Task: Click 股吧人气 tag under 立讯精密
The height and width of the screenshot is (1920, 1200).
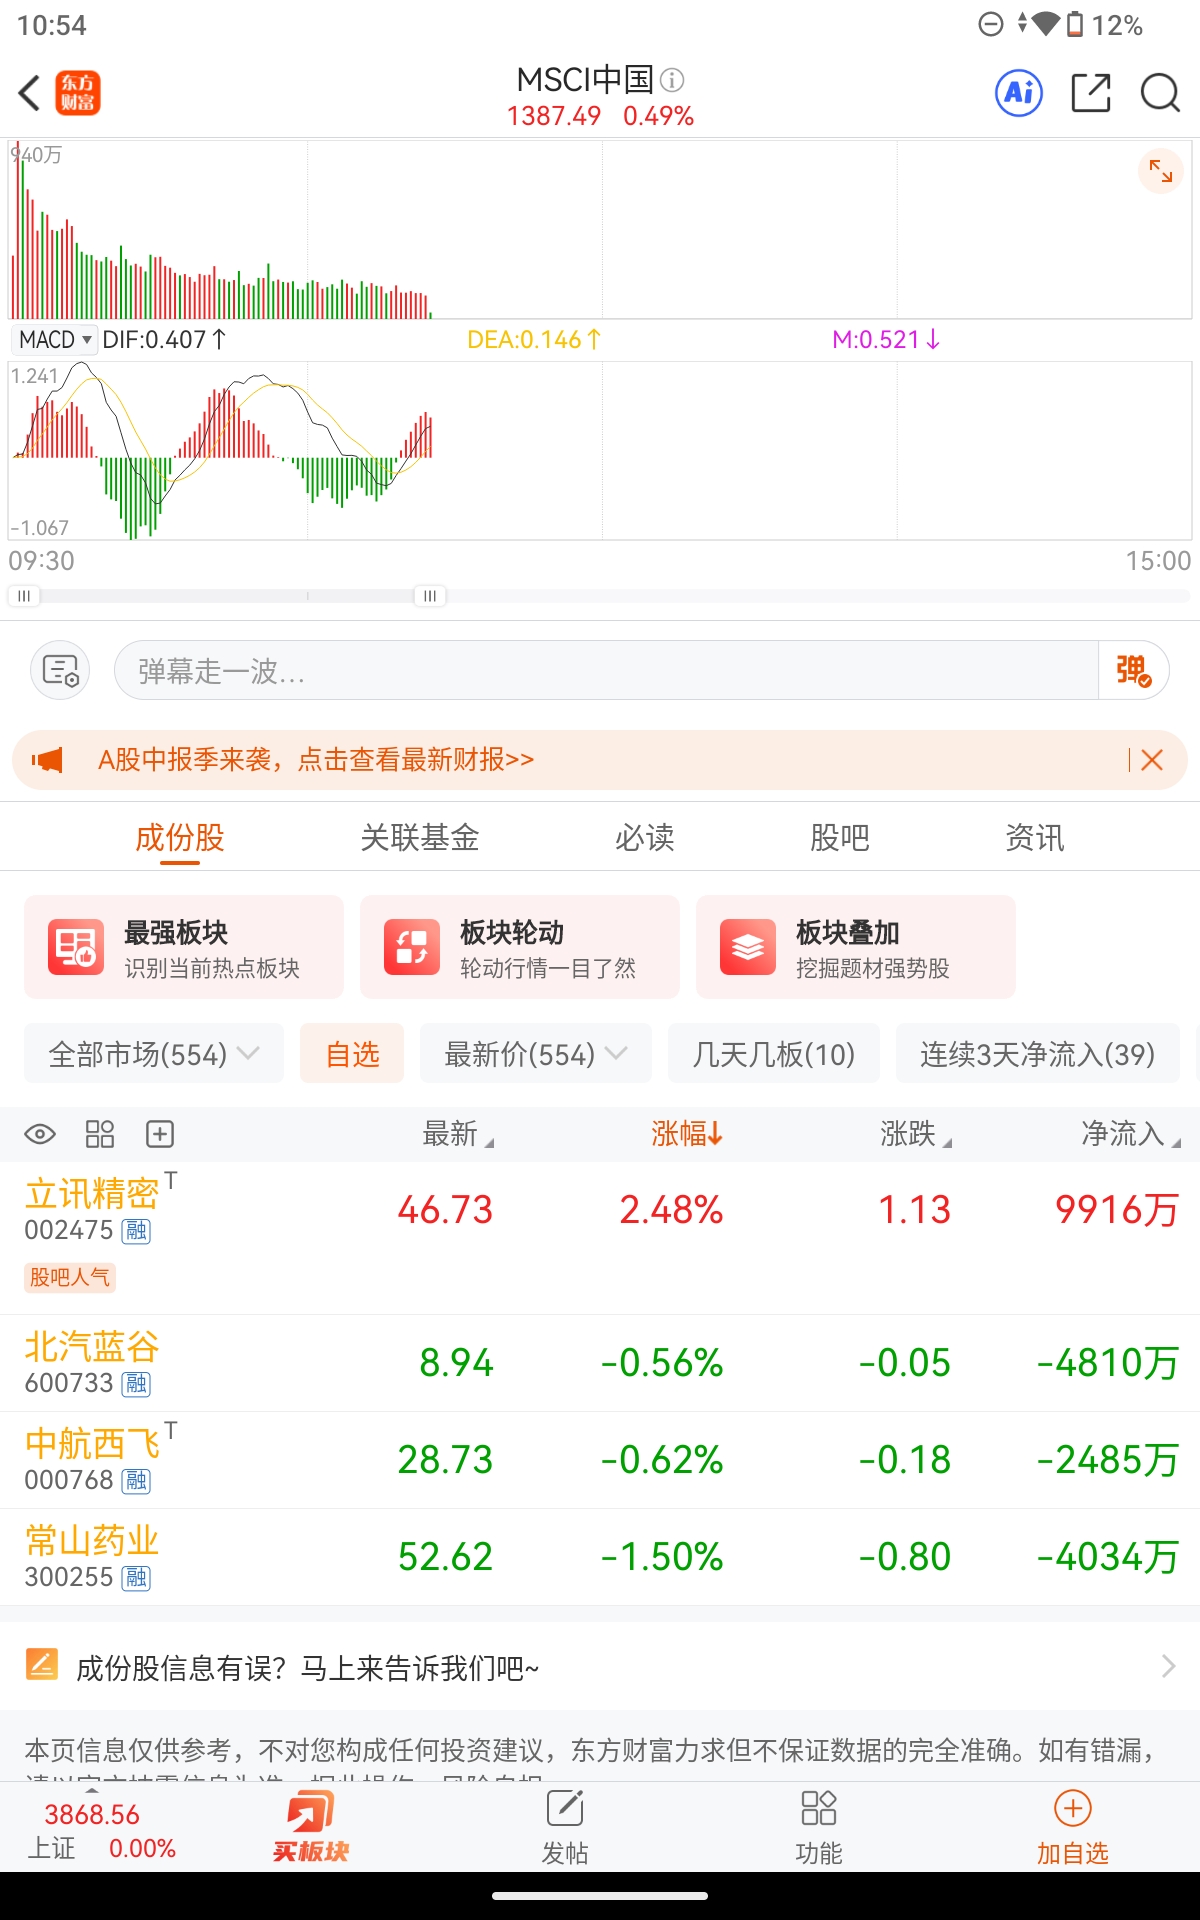Action: pyautogui.click(x=70, y=1277)
